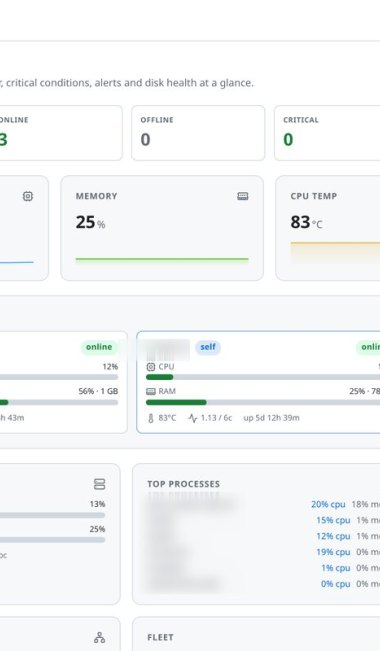The width and height of the screenshot is (380, 651).
Task: Click the 19% cpu process value
Action: coord(333,552)
